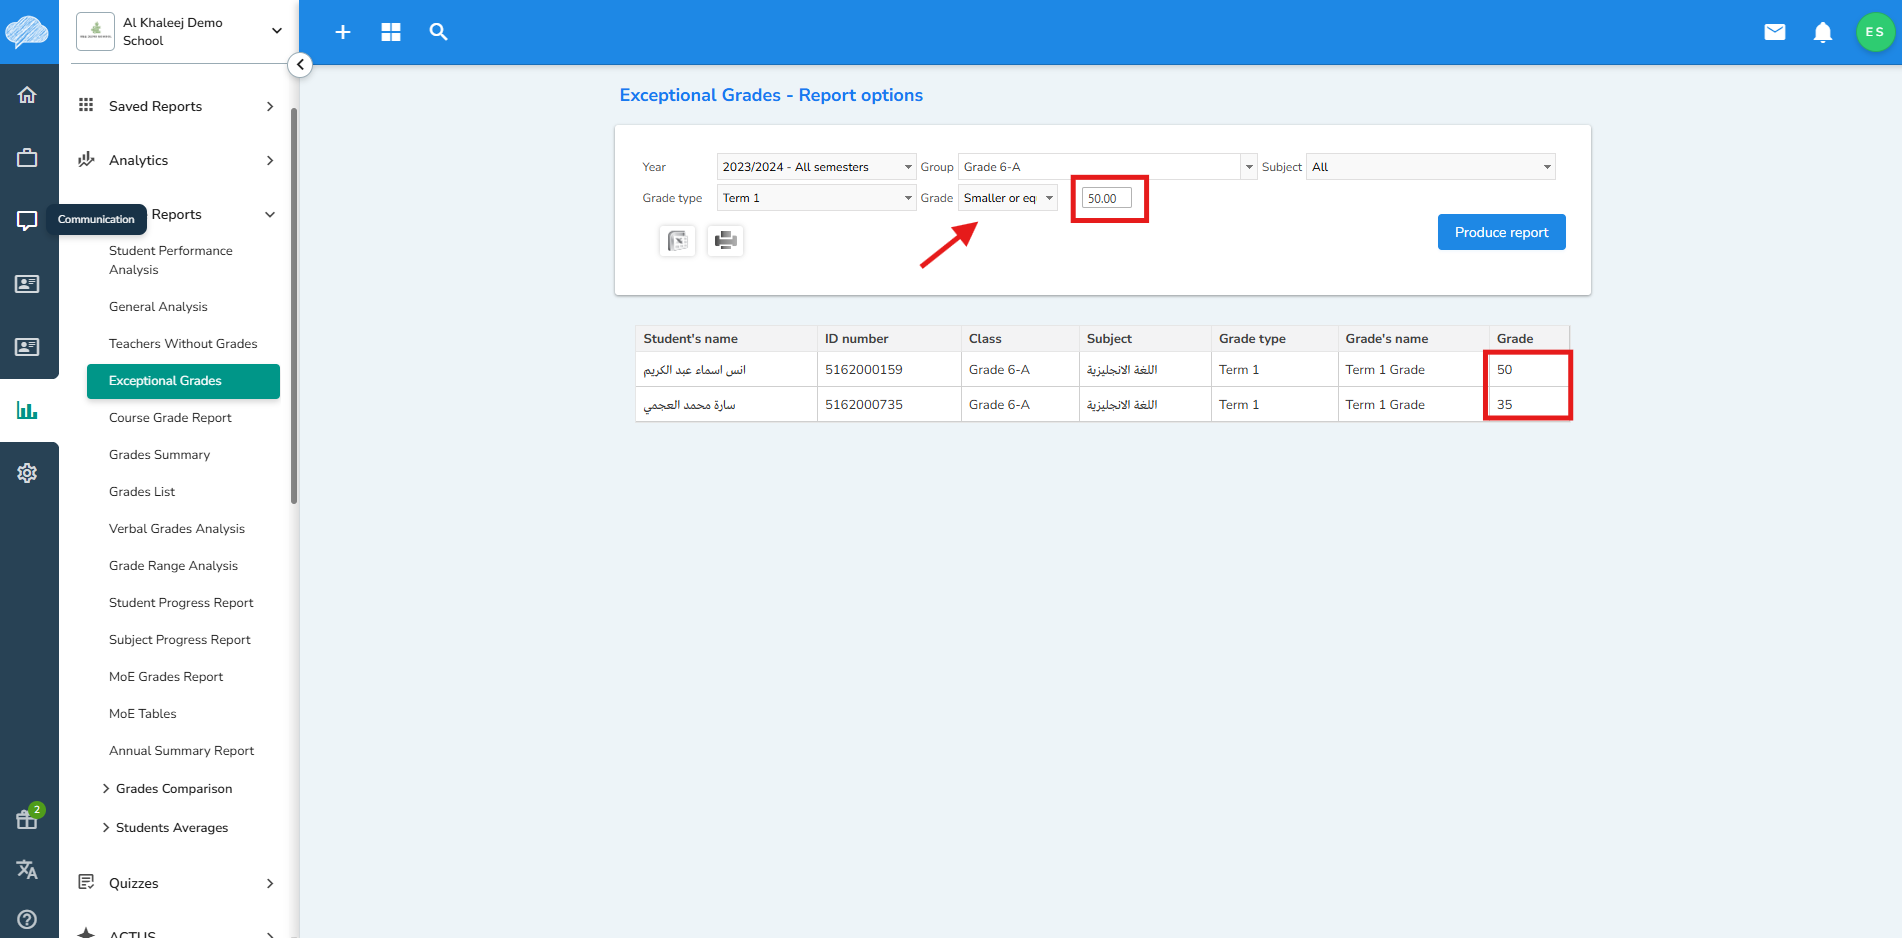This screenshot has height=938, width=1902.
Task: Click the grade value field 50.00
Action: tap(1107, 198)
